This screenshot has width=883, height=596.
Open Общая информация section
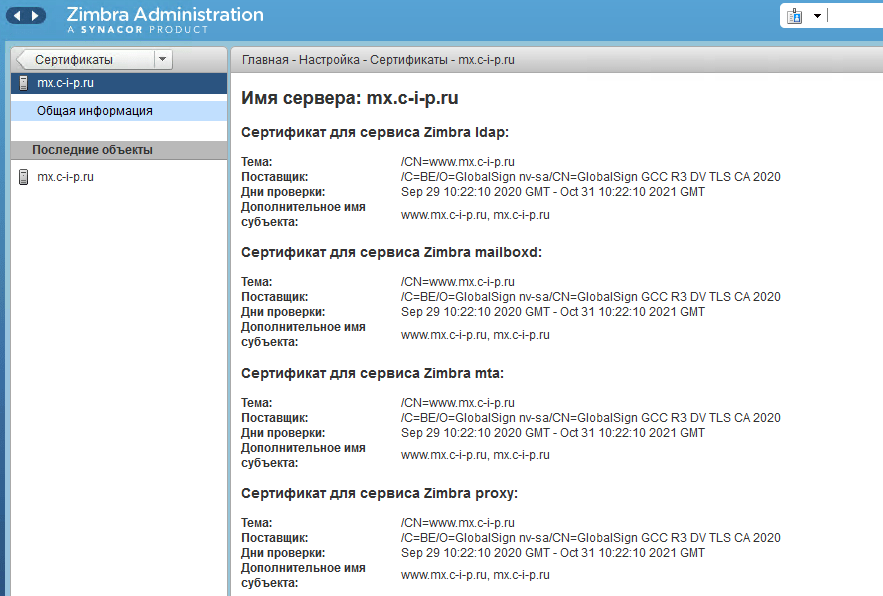click(119, 111)
